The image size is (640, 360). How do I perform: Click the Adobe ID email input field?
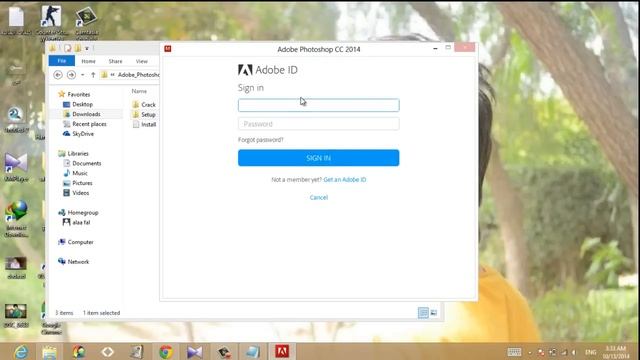click(318, 105)
